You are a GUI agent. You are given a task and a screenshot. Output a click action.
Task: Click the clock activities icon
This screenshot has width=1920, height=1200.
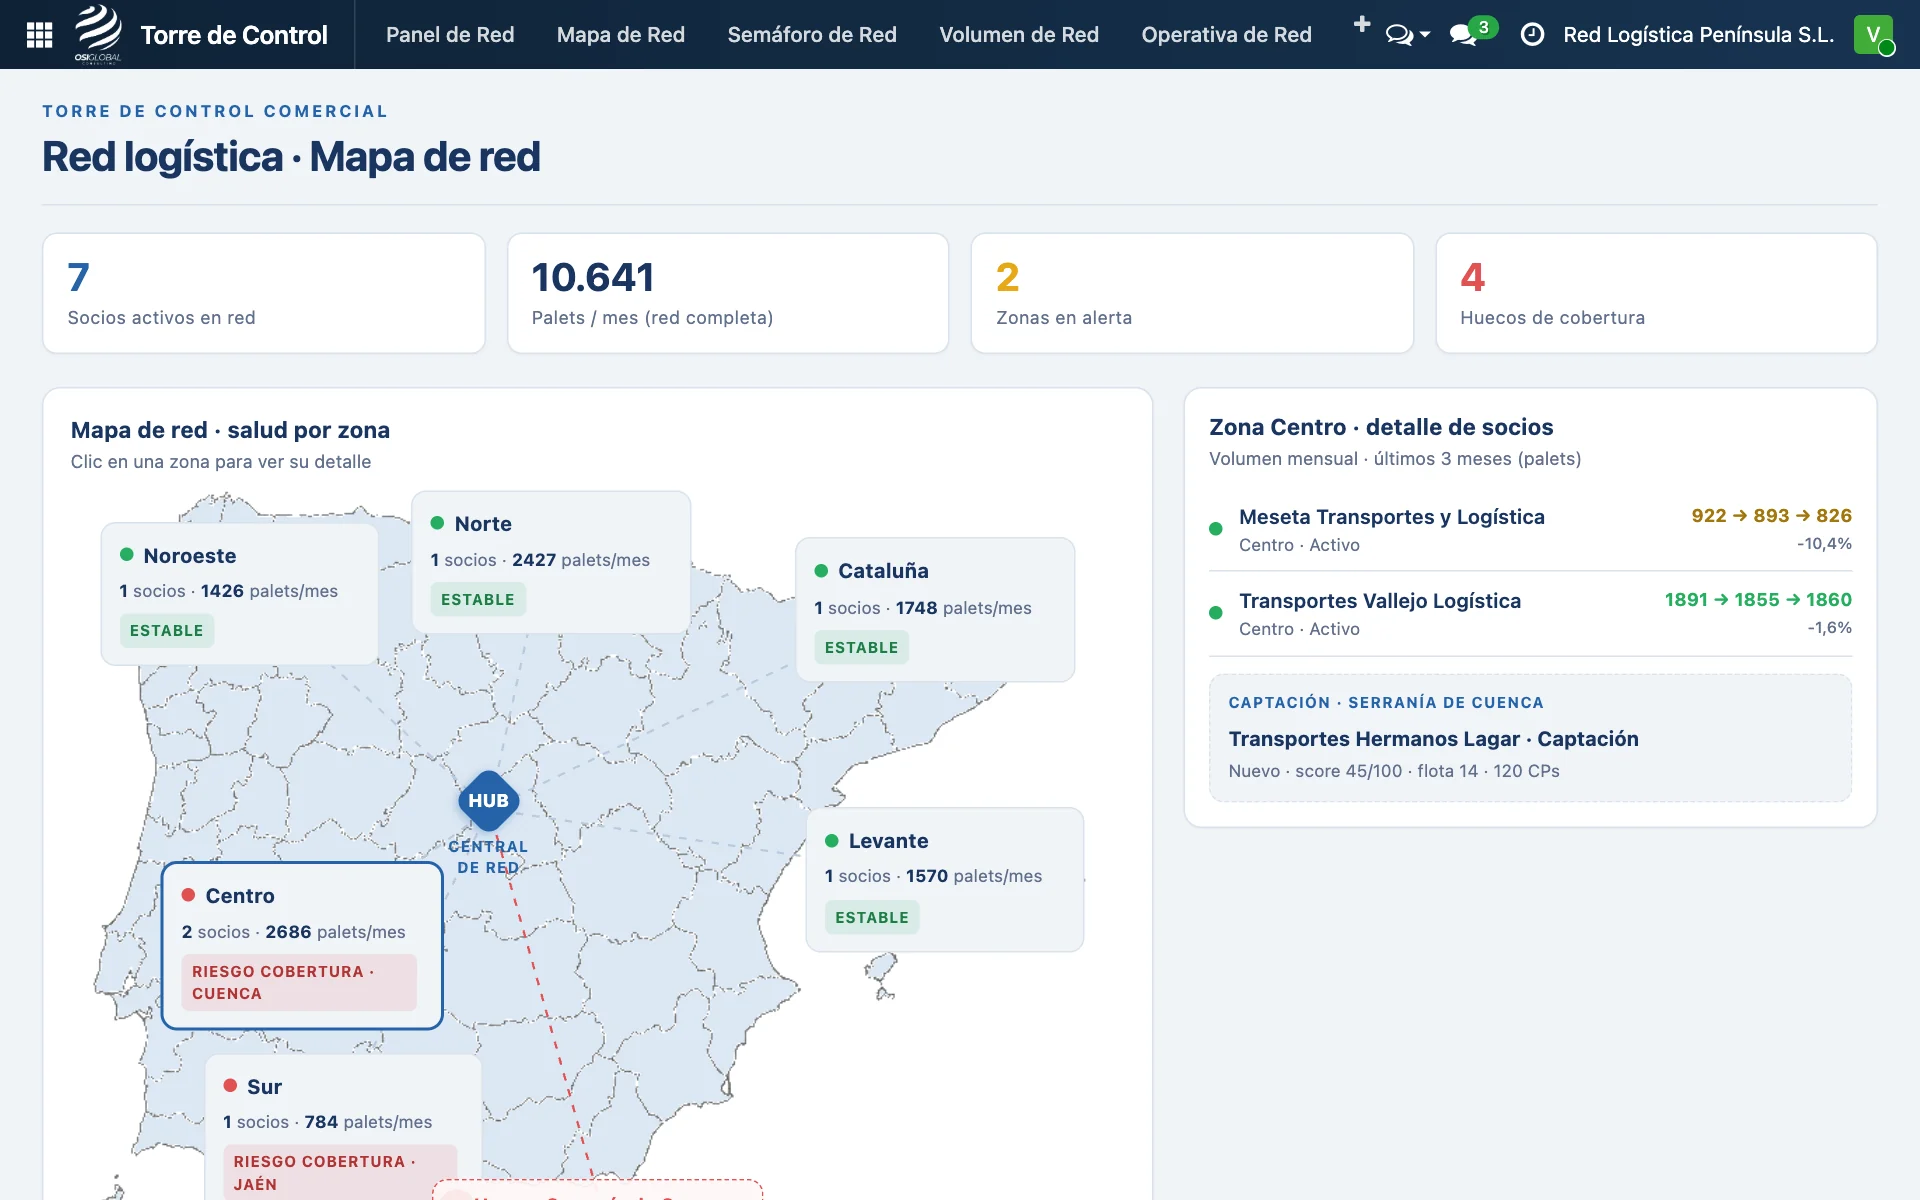point(1531,35)
